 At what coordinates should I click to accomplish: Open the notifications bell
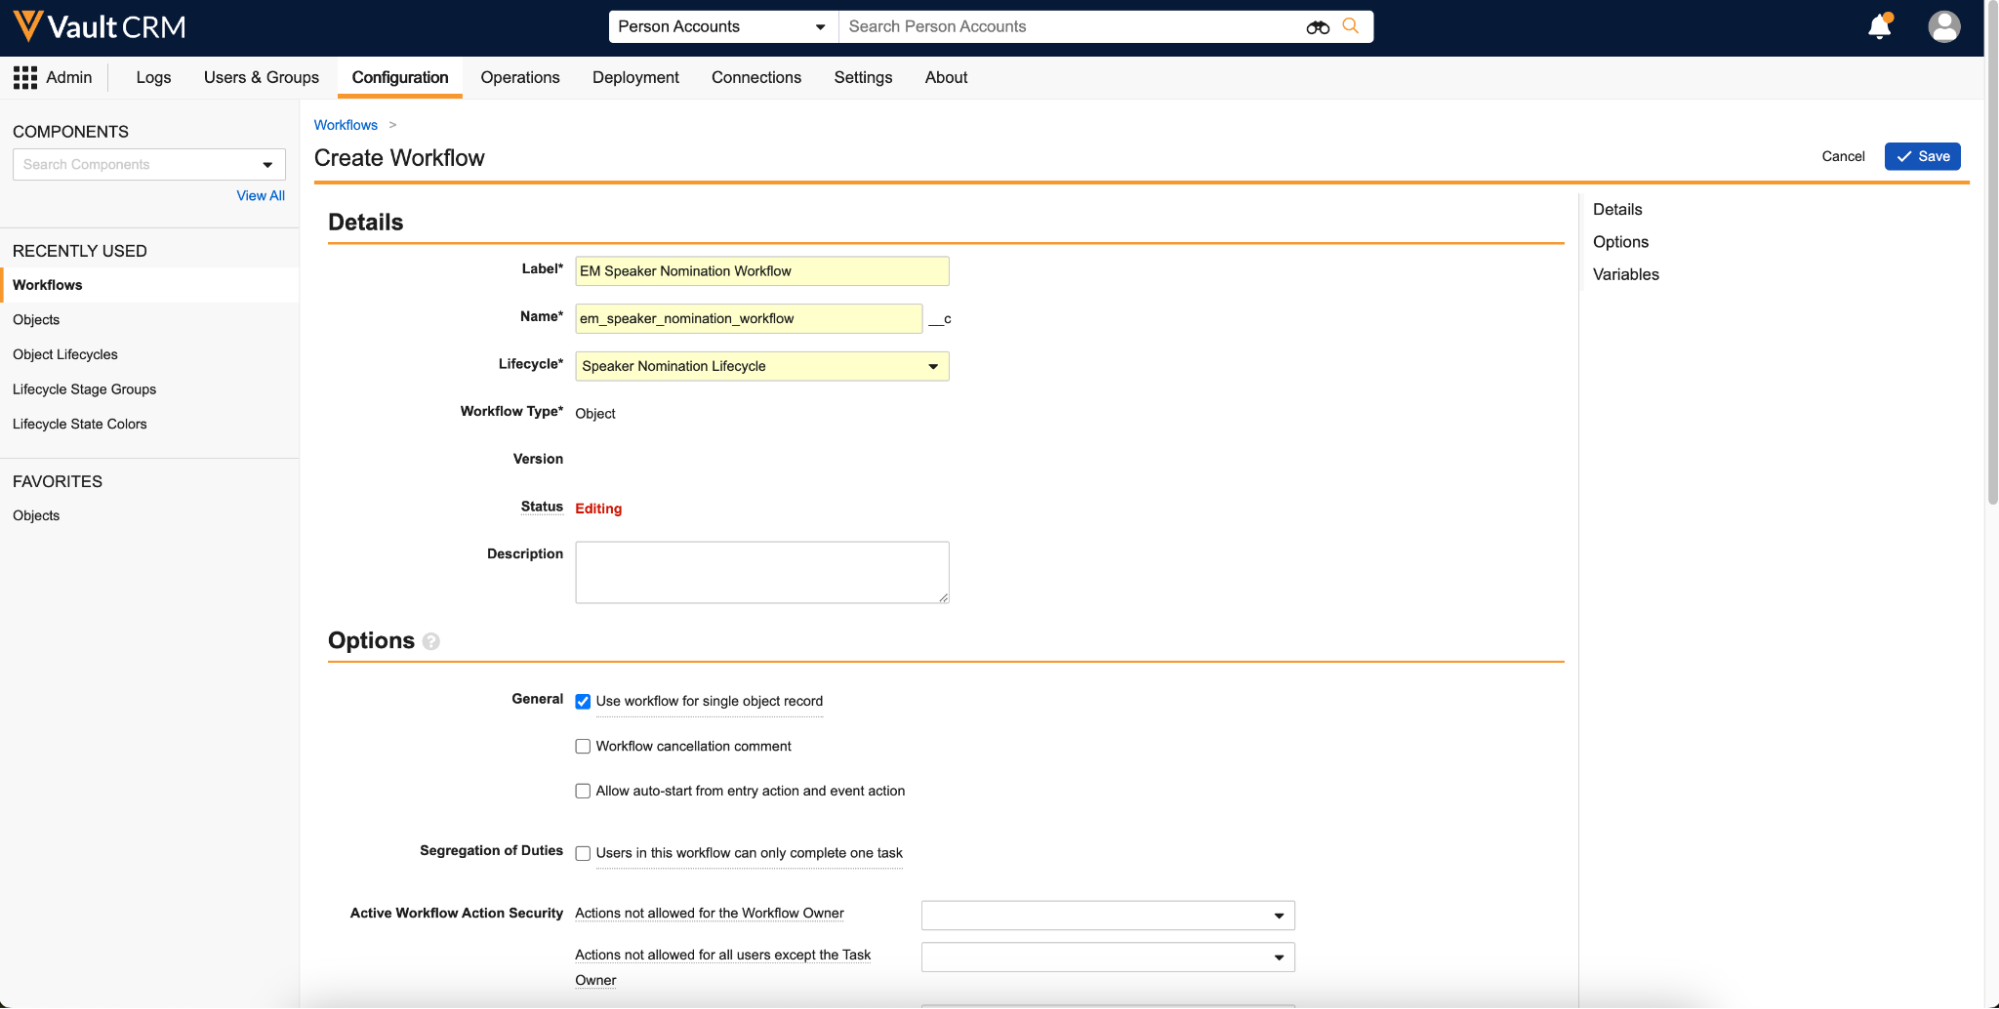point(1879,27)
